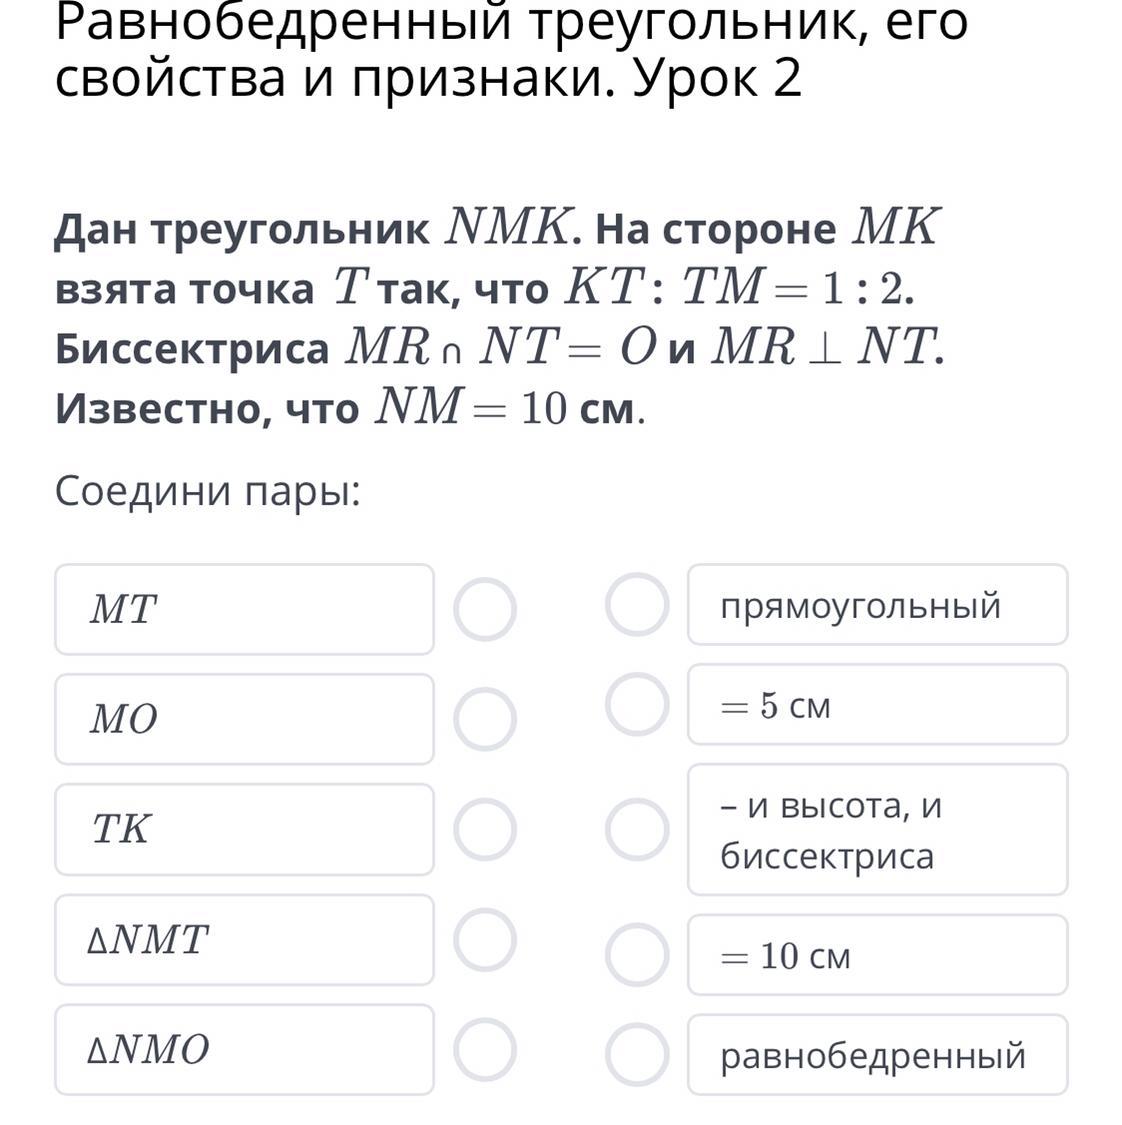Select the radio circle next to MT
Image resolution: width=1122 pixels, height=1125 pixels.
[485, 609]
